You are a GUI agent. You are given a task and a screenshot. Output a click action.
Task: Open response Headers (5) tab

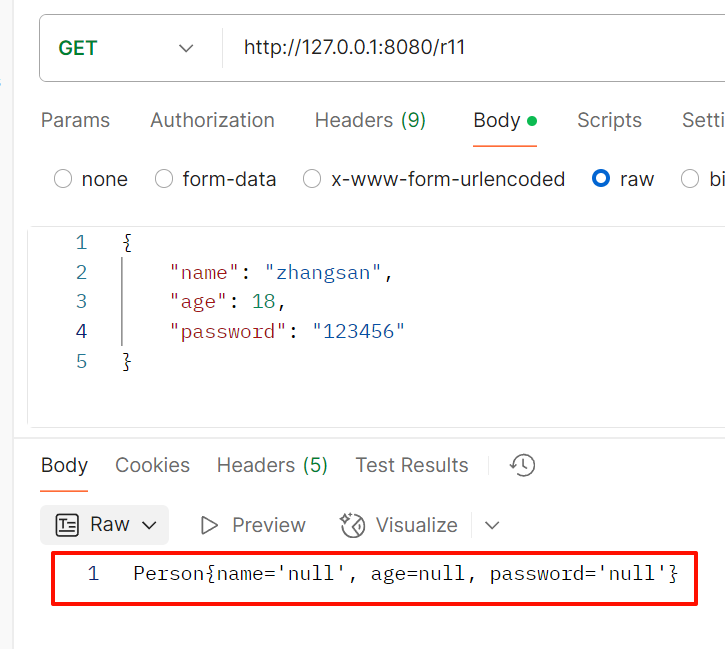272,465
